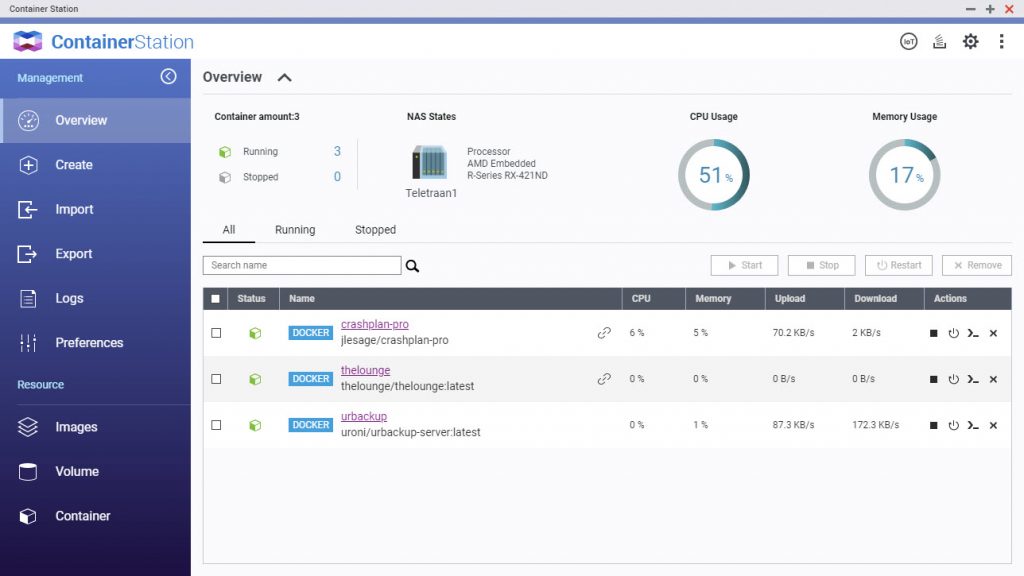The height and width of the screenshot is (576, 1024).
Task: Click the Stop button
Action: coord(822,265)
